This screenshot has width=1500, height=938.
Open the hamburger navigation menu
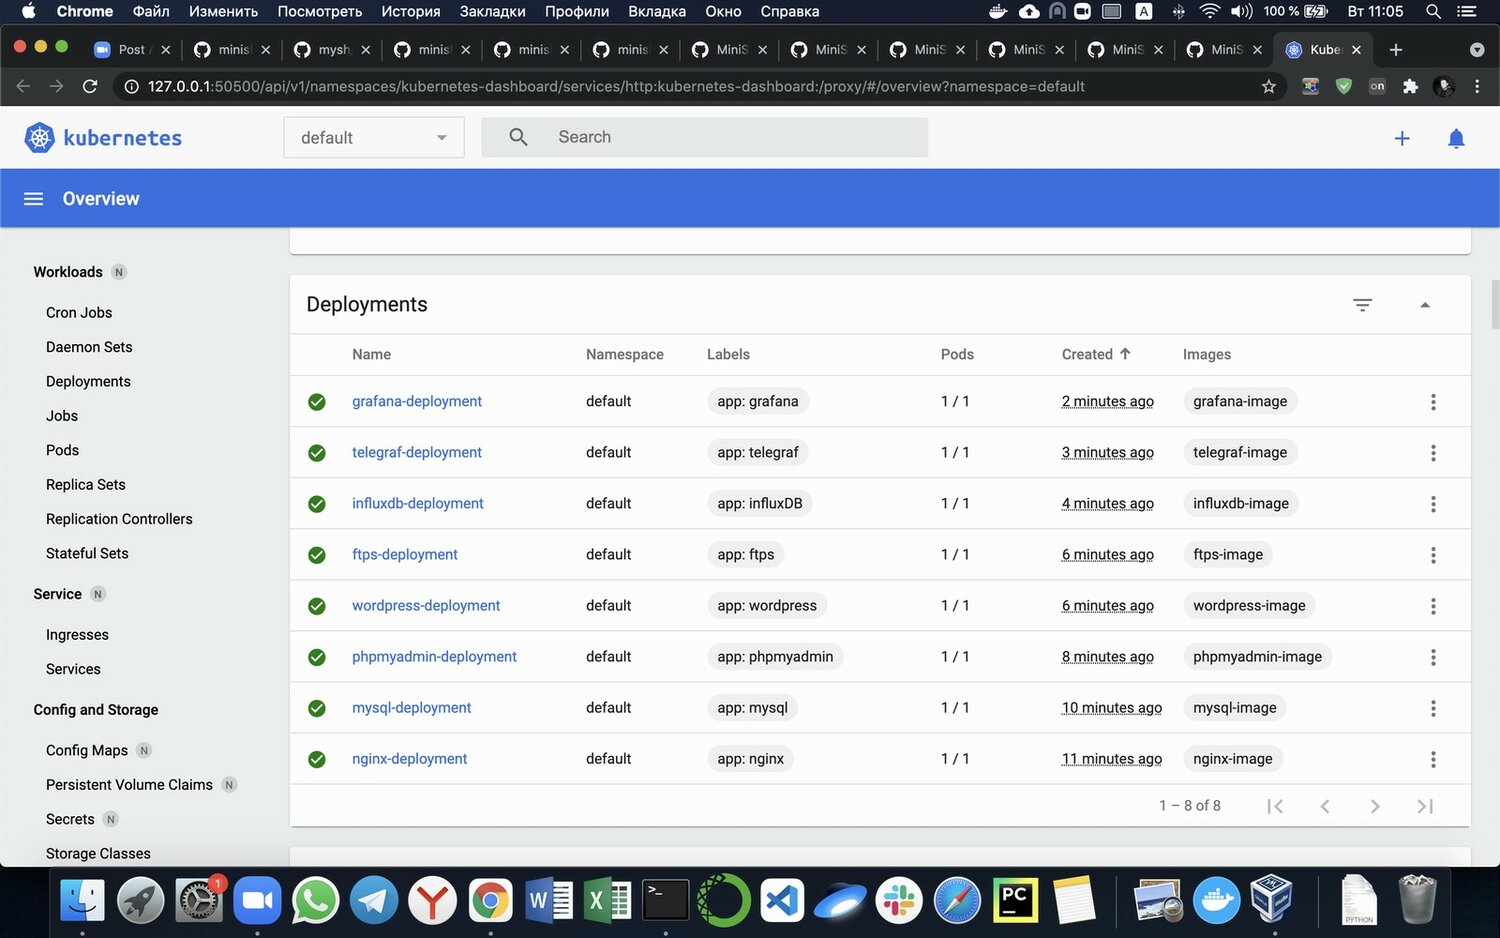coord(33,199)
